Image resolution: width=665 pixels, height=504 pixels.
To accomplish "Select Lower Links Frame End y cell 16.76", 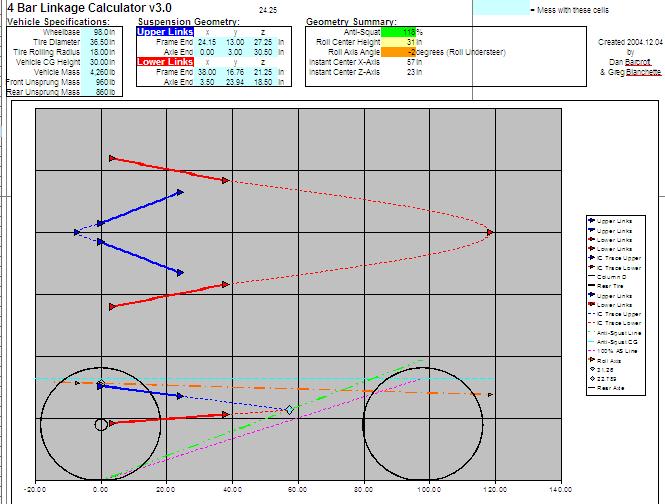I will click(235, 72).
